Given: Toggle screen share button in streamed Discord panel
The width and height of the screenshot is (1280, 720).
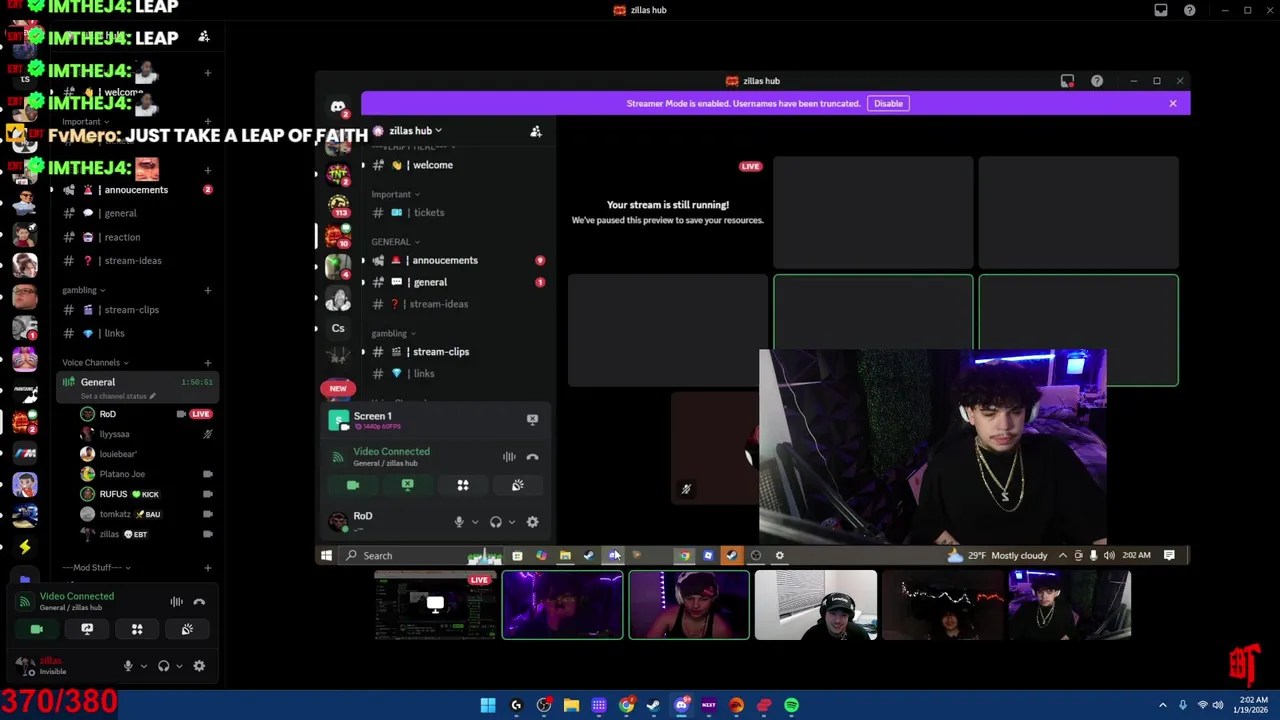Looking at the screenshot, I should (408, 485).
